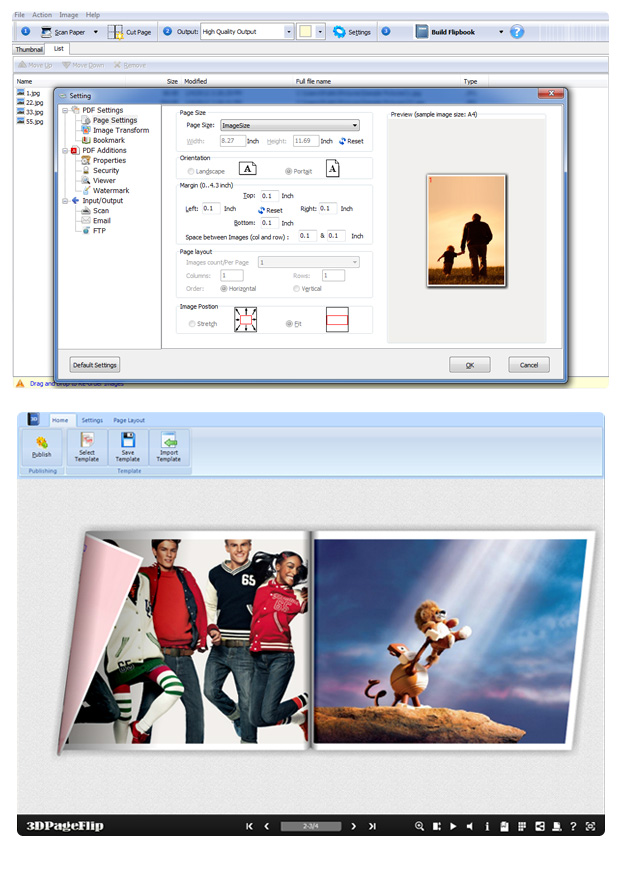
Task: Open the Page Size dropdown showing ImageSize
Action: [x=290, y=125]
